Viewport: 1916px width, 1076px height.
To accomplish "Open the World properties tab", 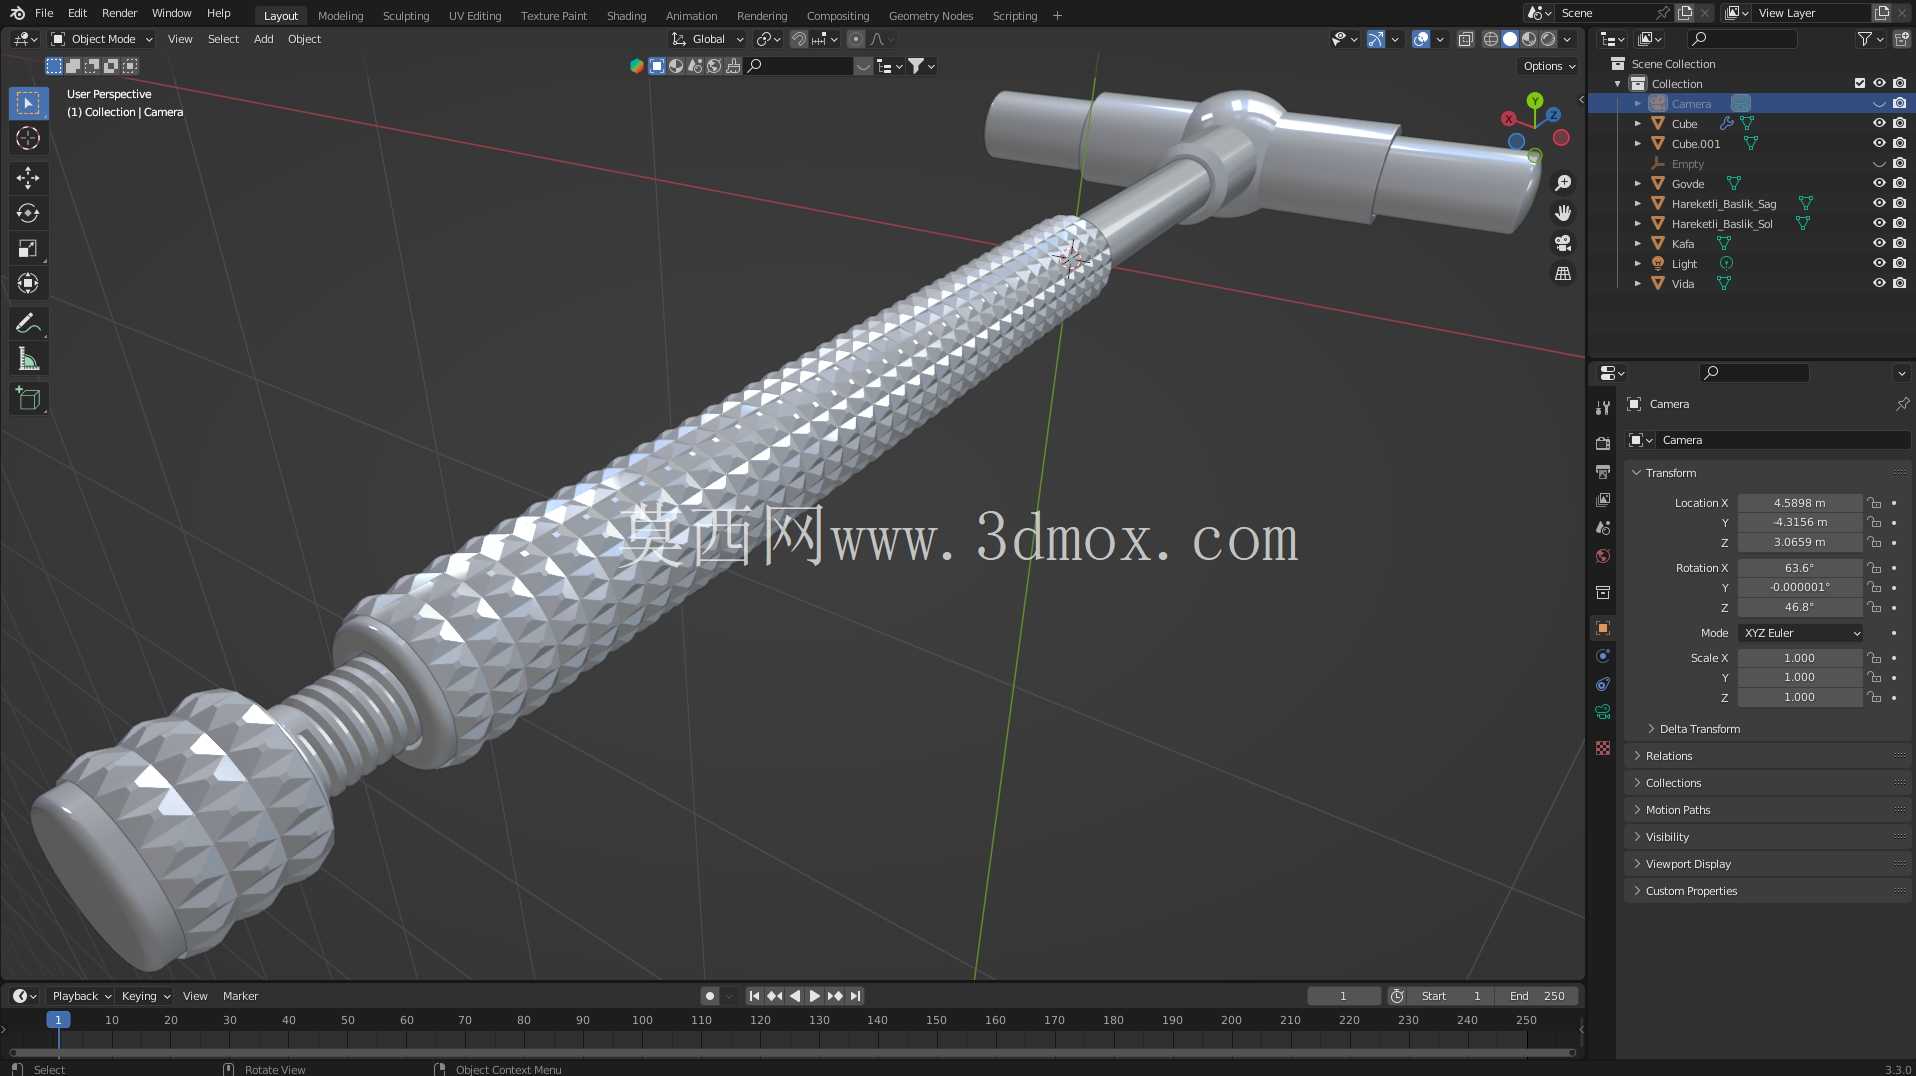I will click(x=1603, y=556).
